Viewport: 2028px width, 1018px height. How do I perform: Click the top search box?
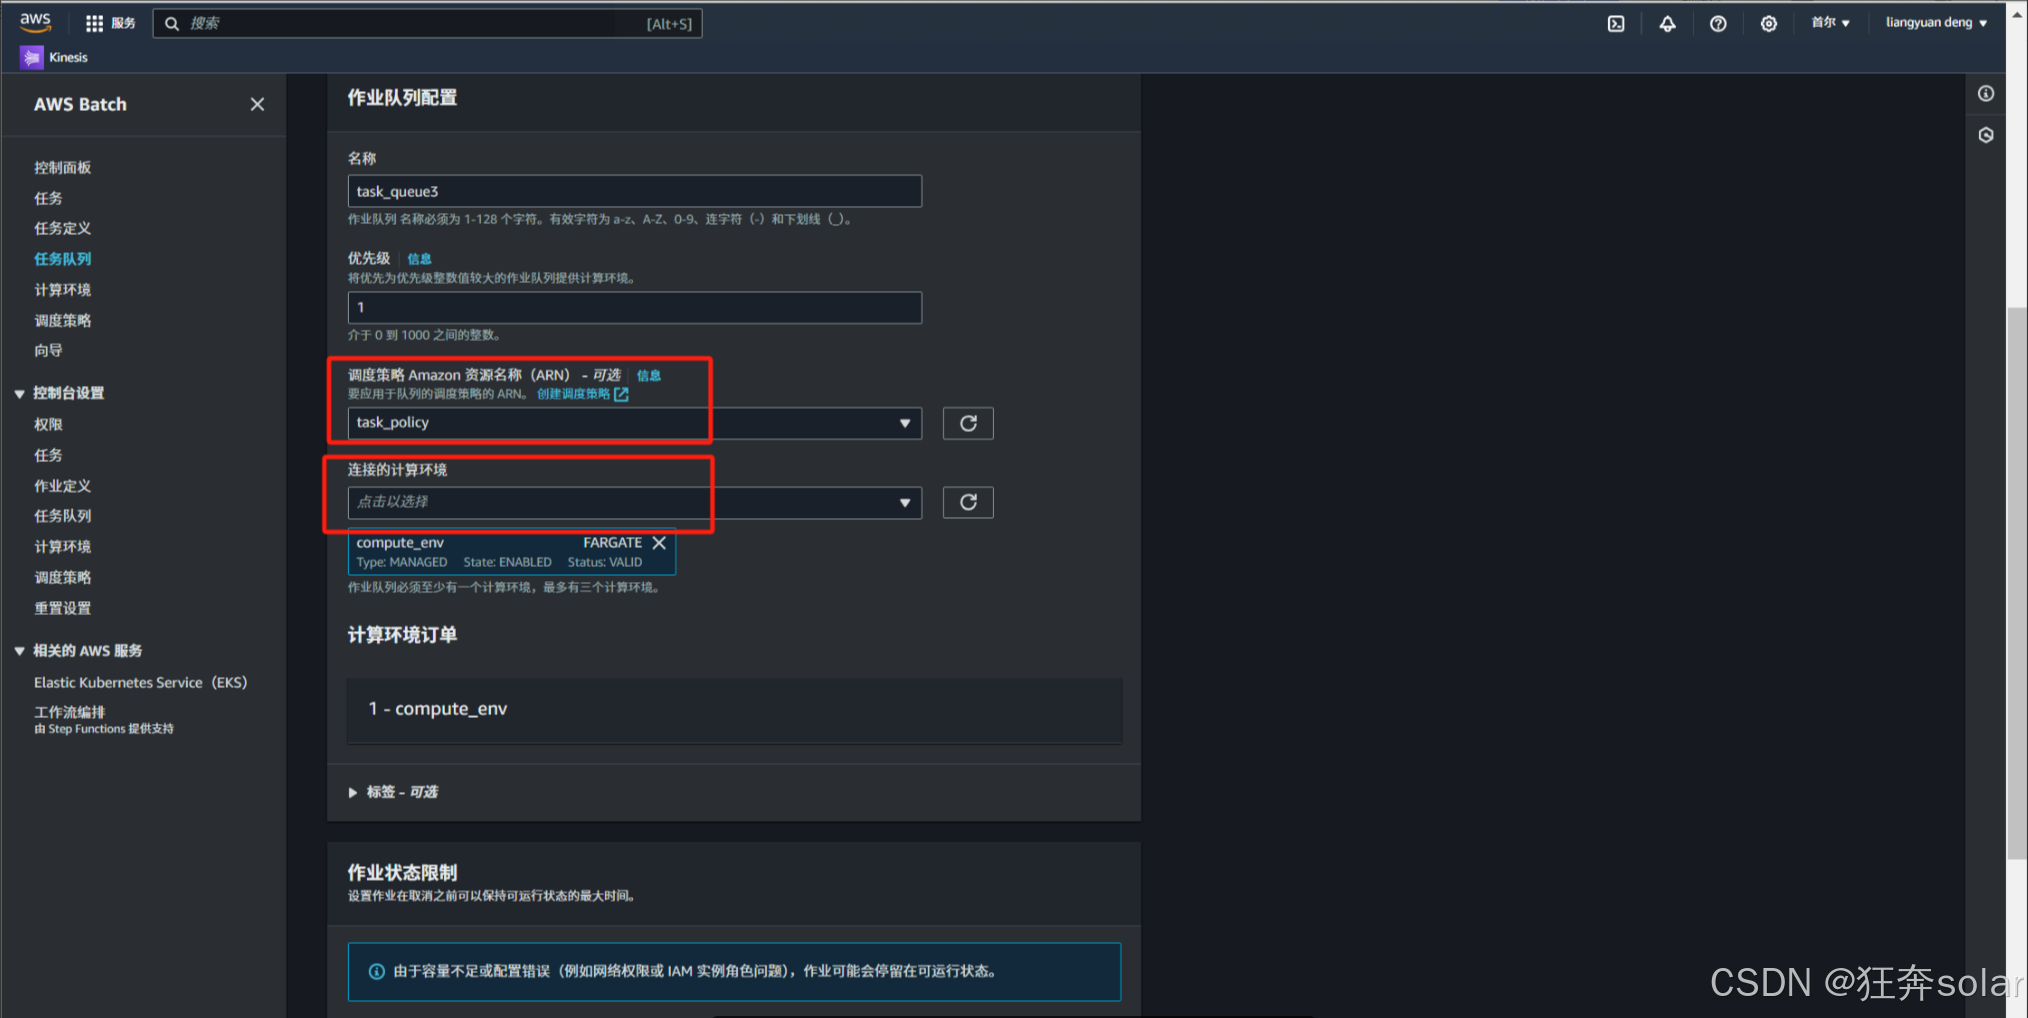pos(427,23)
